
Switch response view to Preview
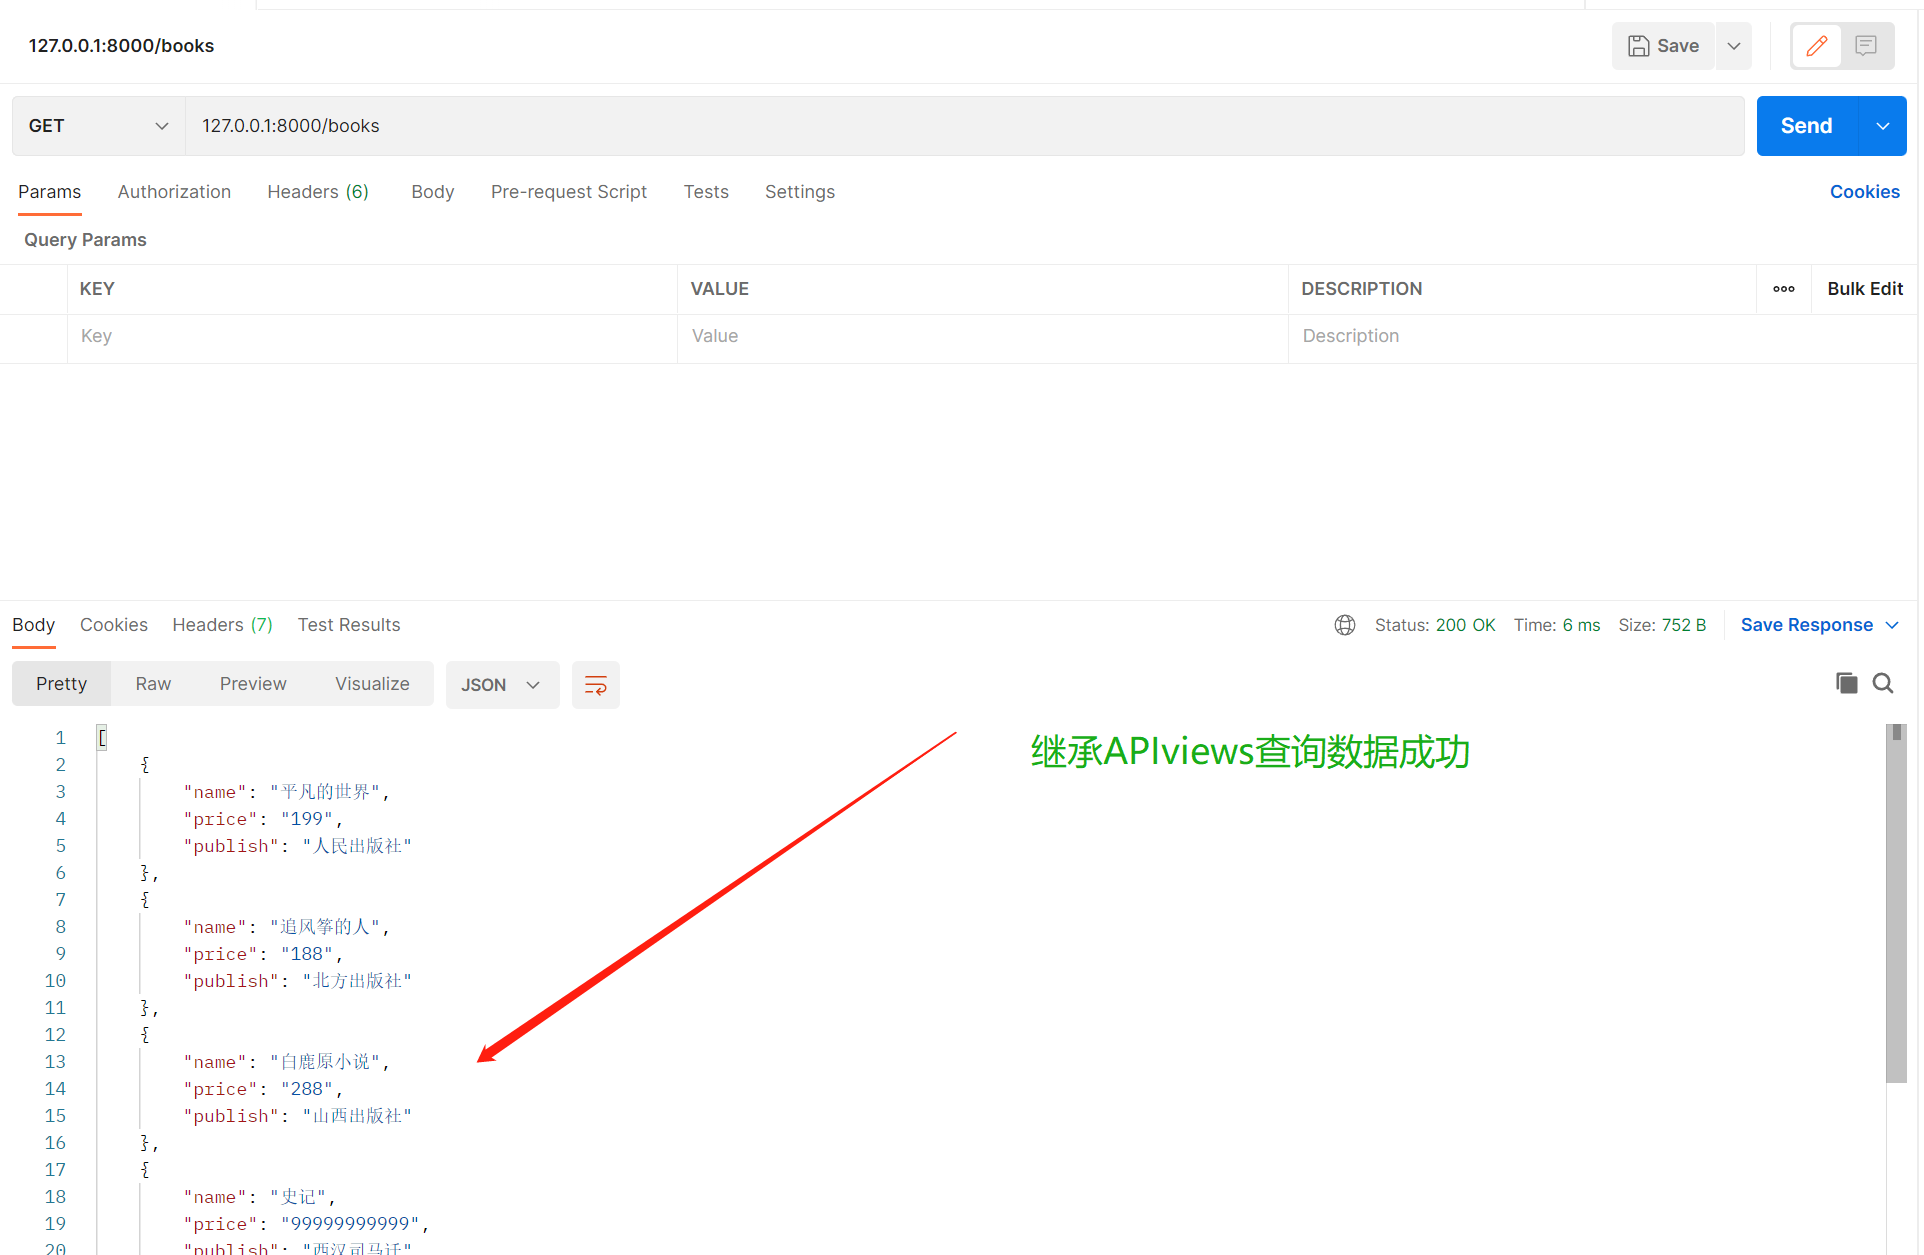pos(253,684)
